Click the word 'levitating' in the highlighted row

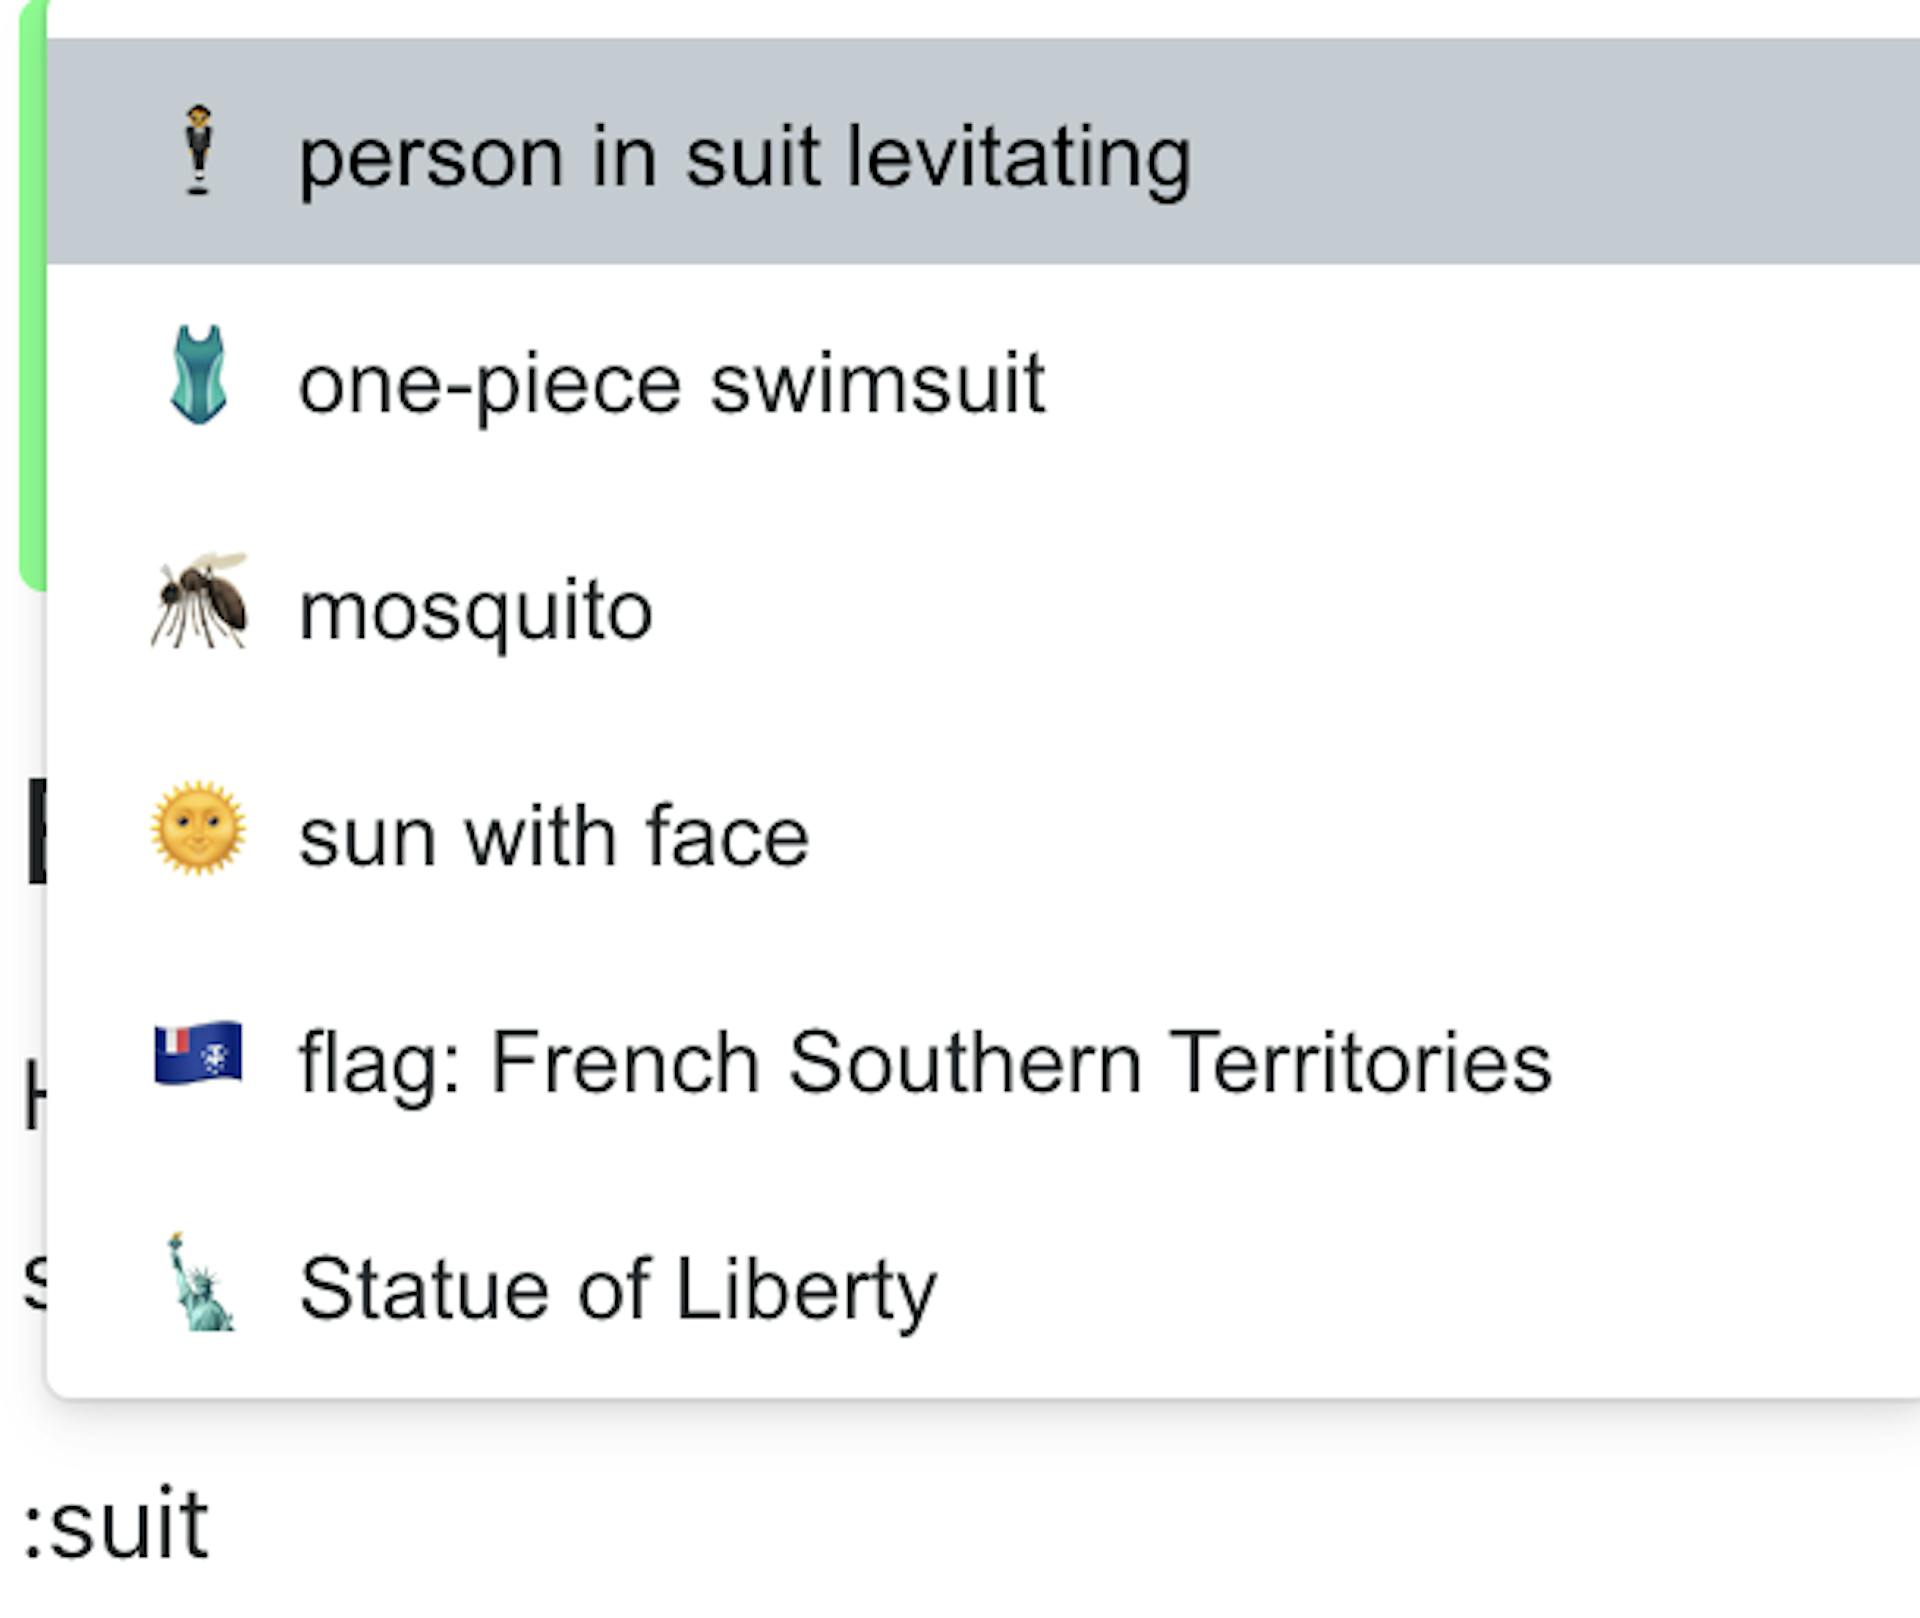click(x=1019, y=157)
